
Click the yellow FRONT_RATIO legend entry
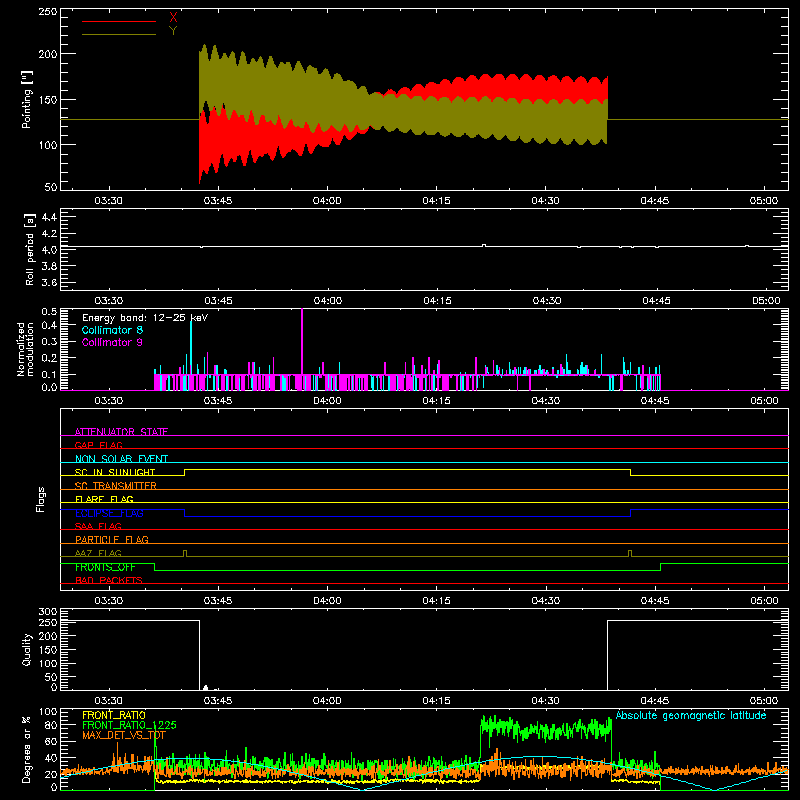coord(114,715)
